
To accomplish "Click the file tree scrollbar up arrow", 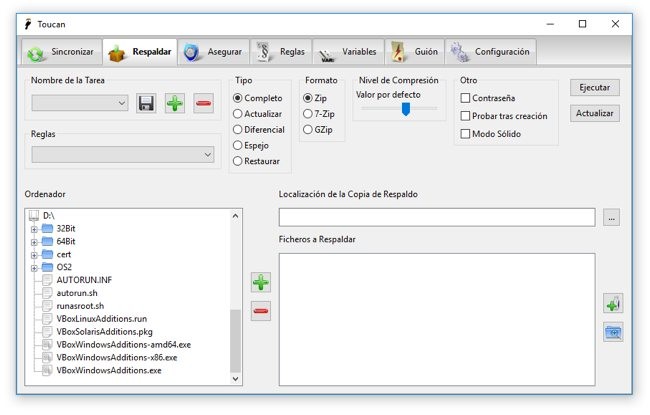I will [x=235, y=216].
